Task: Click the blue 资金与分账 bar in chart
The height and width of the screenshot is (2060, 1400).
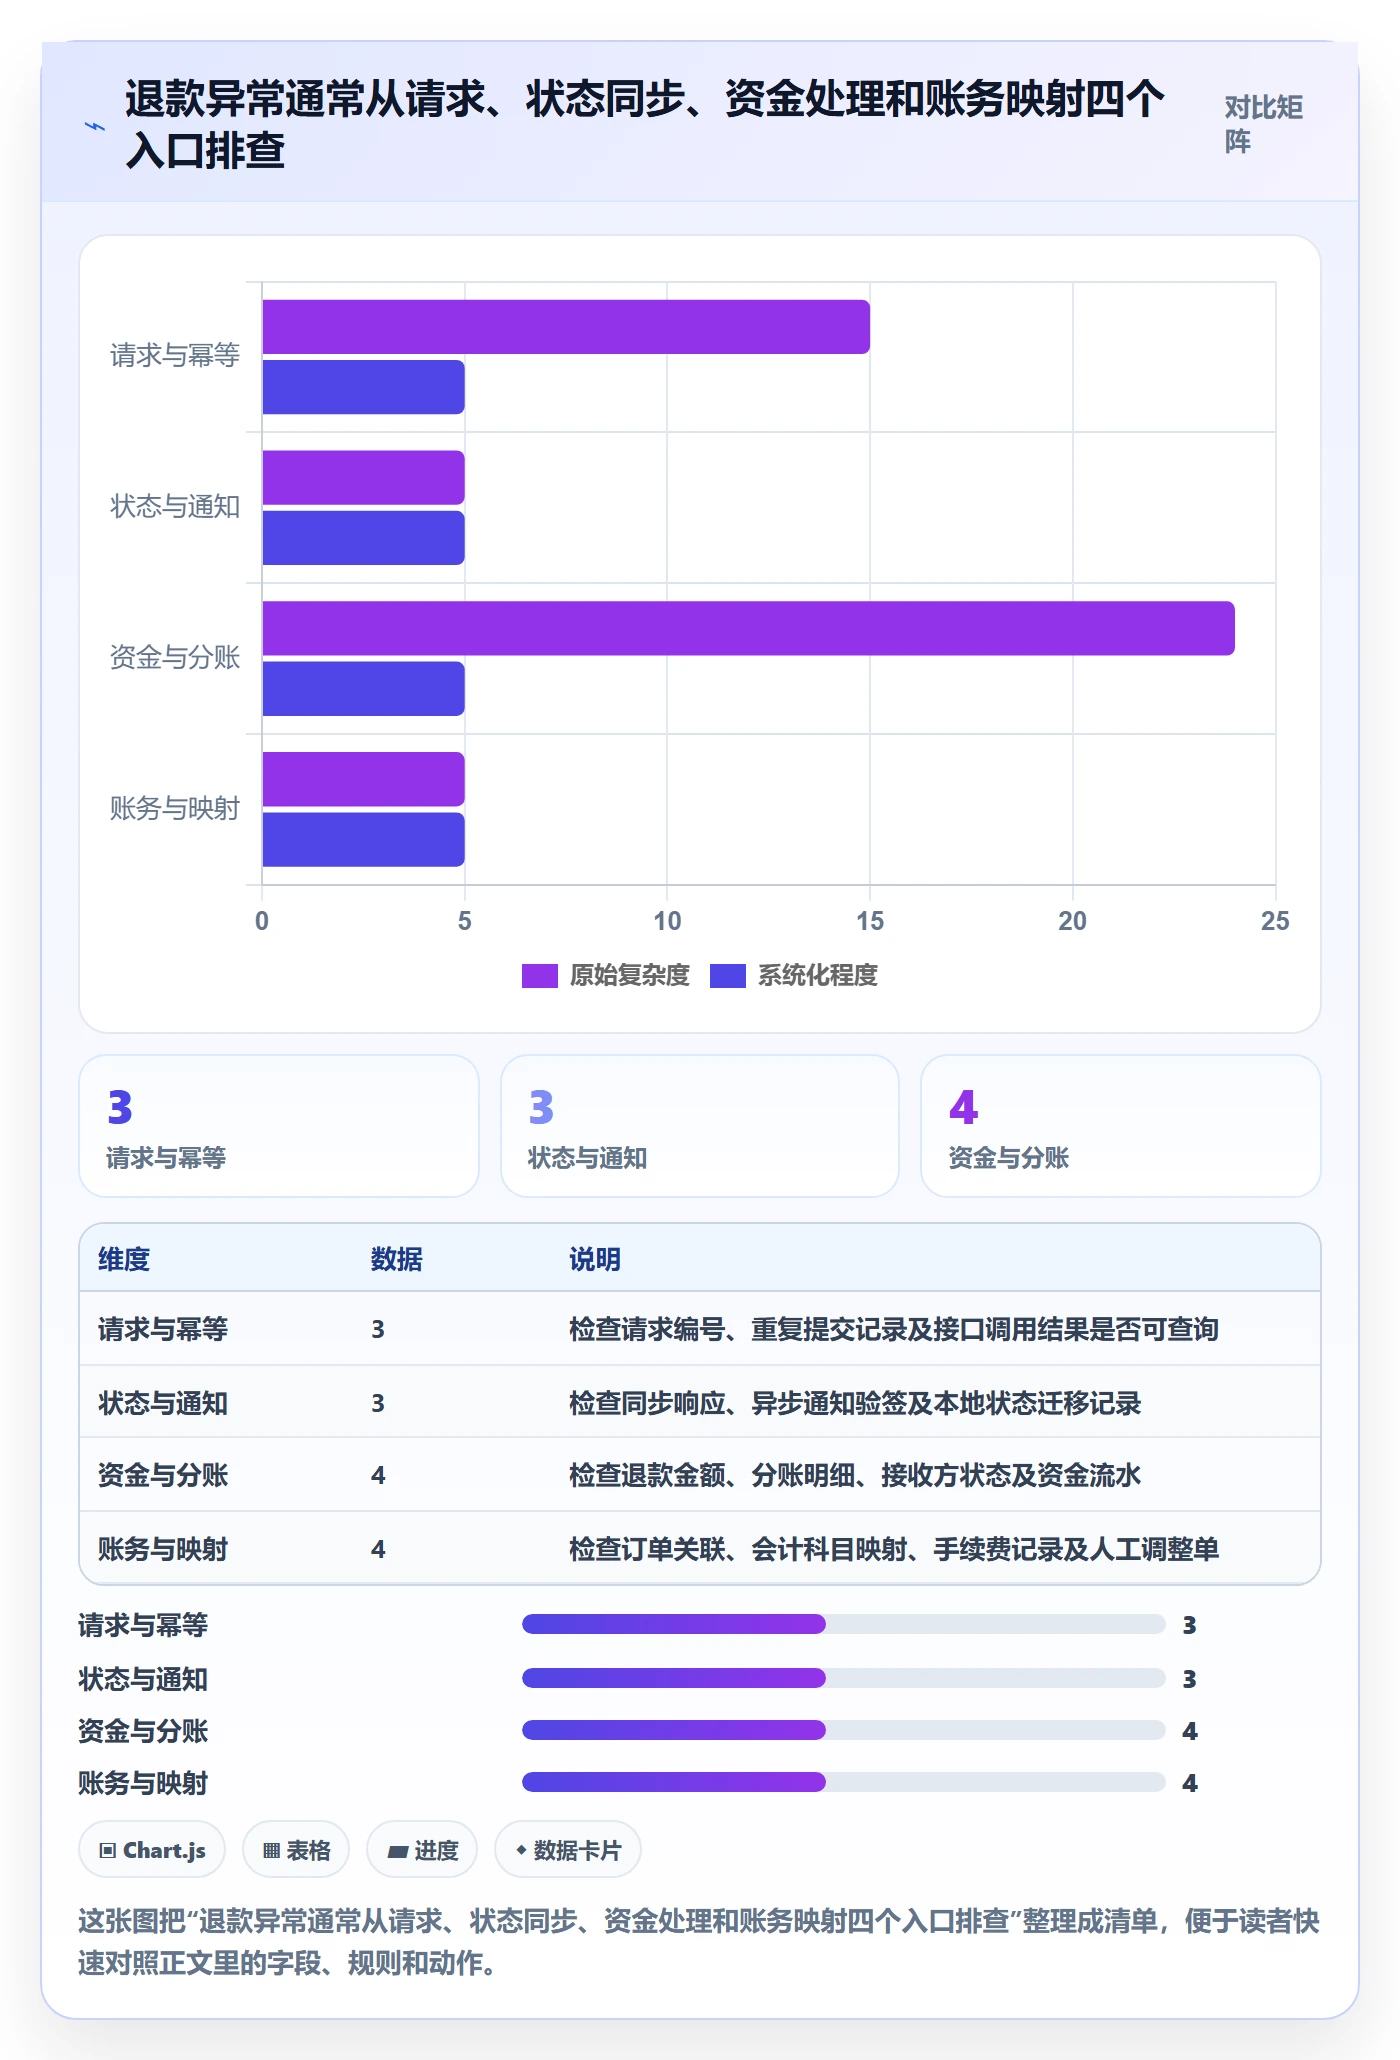Action: 363,689
